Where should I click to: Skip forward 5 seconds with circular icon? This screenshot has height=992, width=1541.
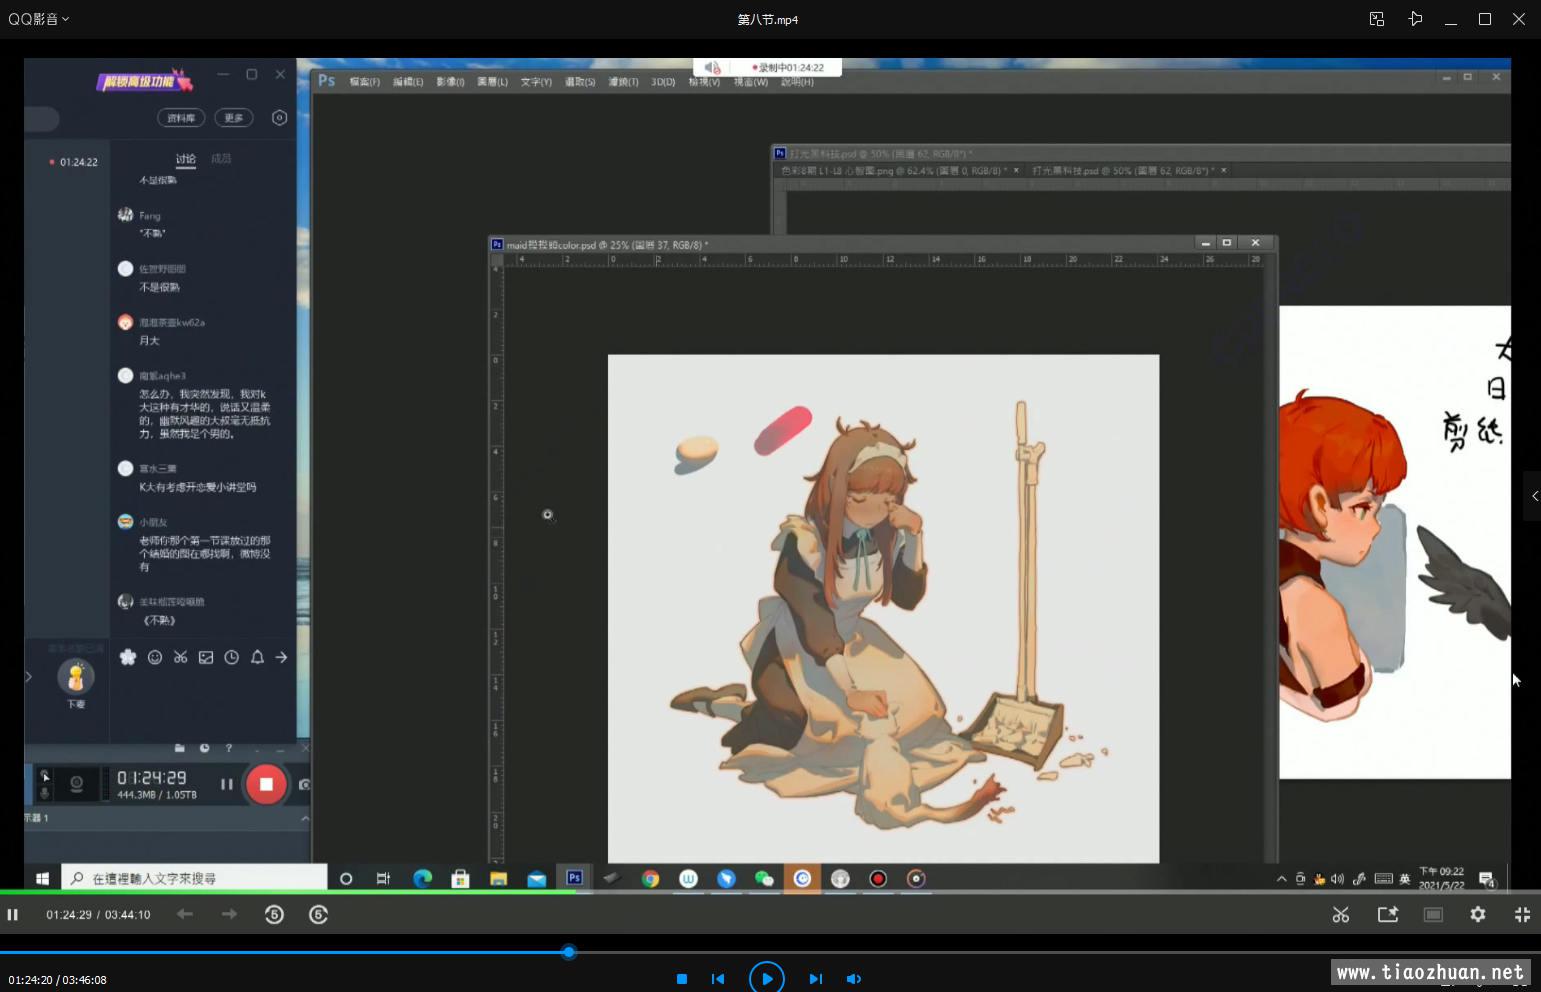[x=318, y=914]
